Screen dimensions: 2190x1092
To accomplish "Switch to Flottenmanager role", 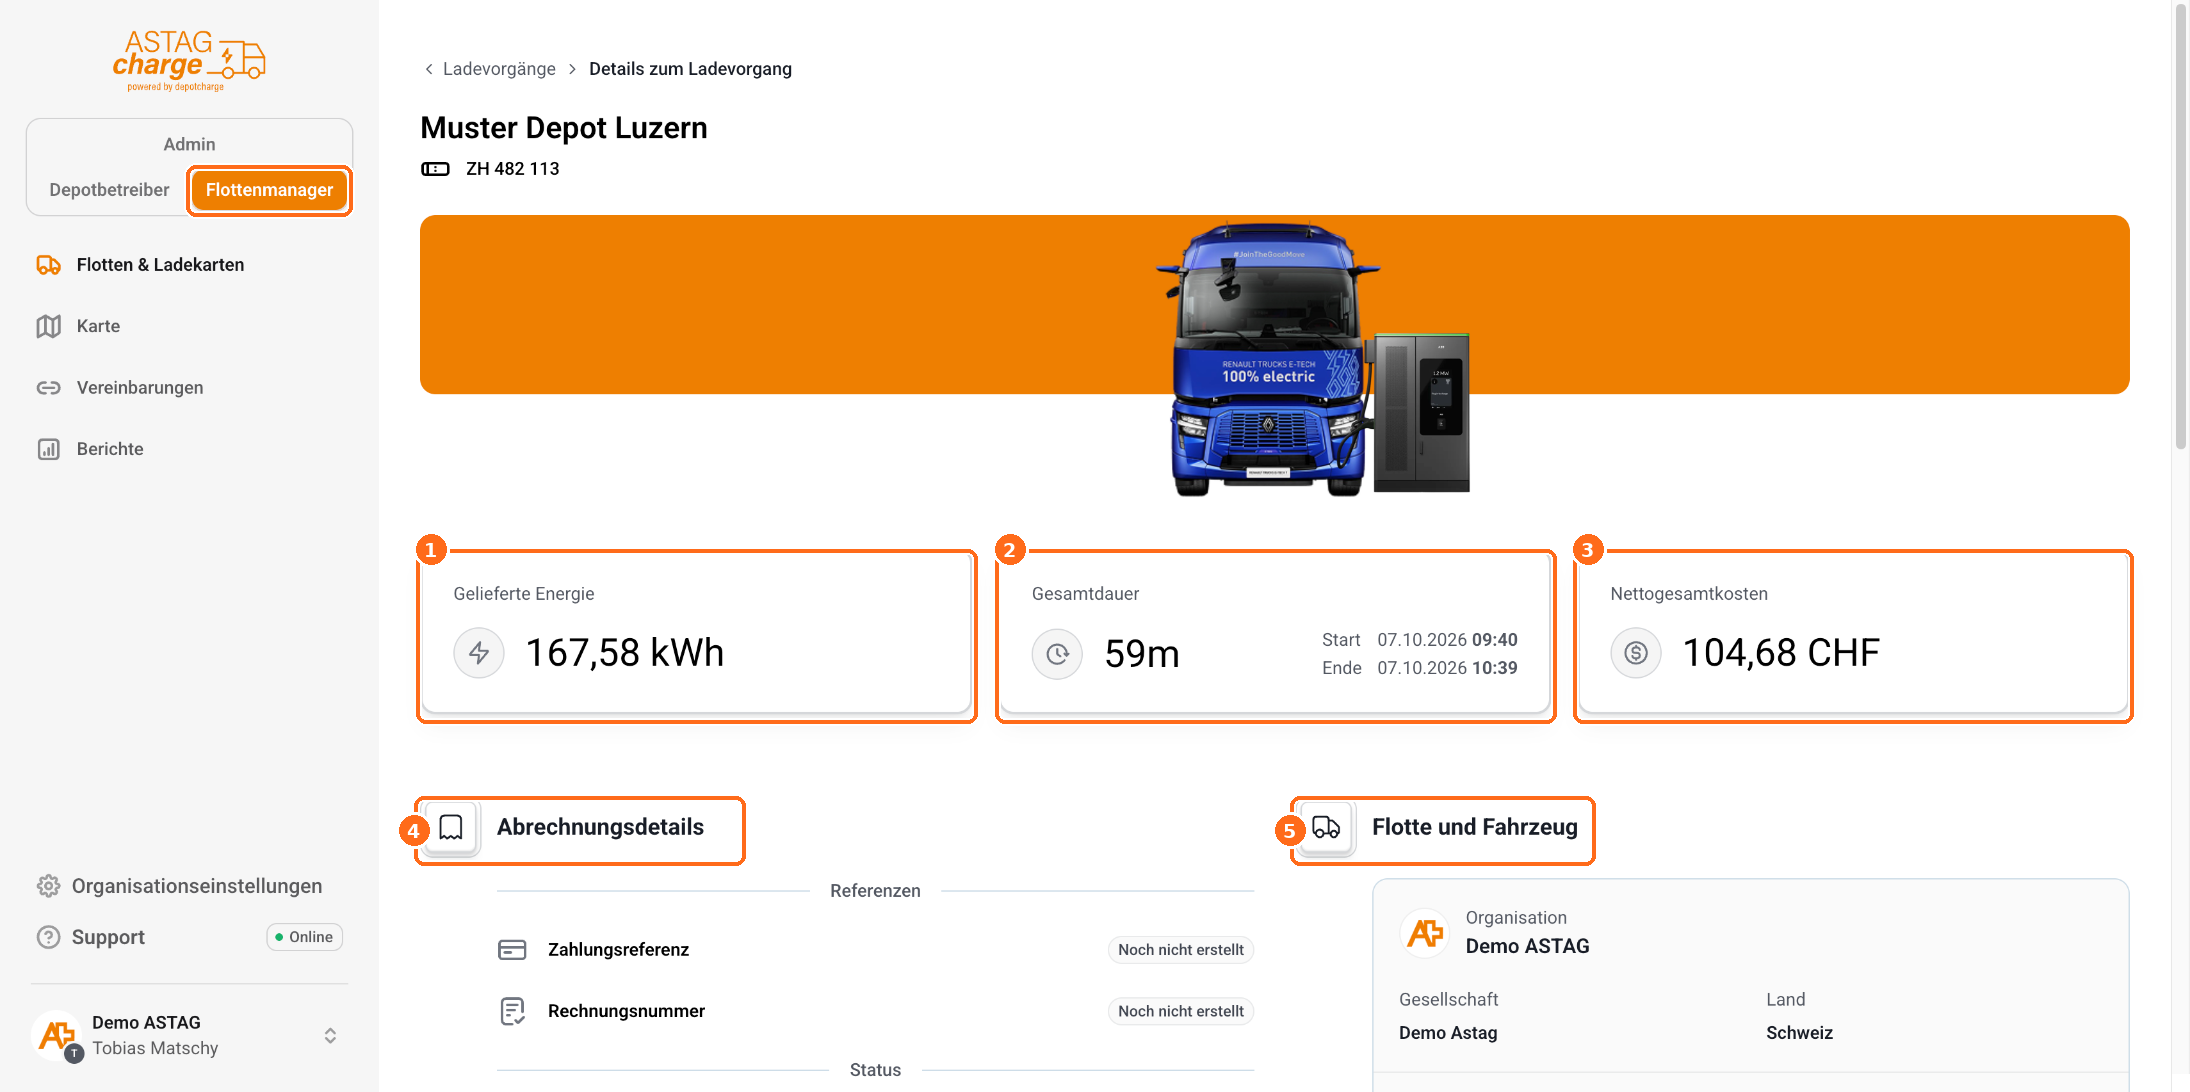I will coord(269,190).
